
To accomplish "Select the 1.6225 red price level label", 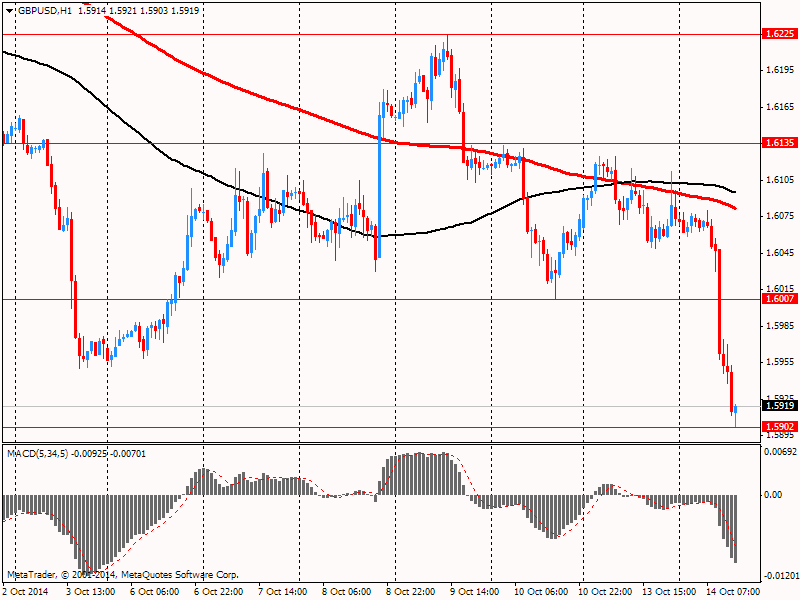I will pos(780,34).
